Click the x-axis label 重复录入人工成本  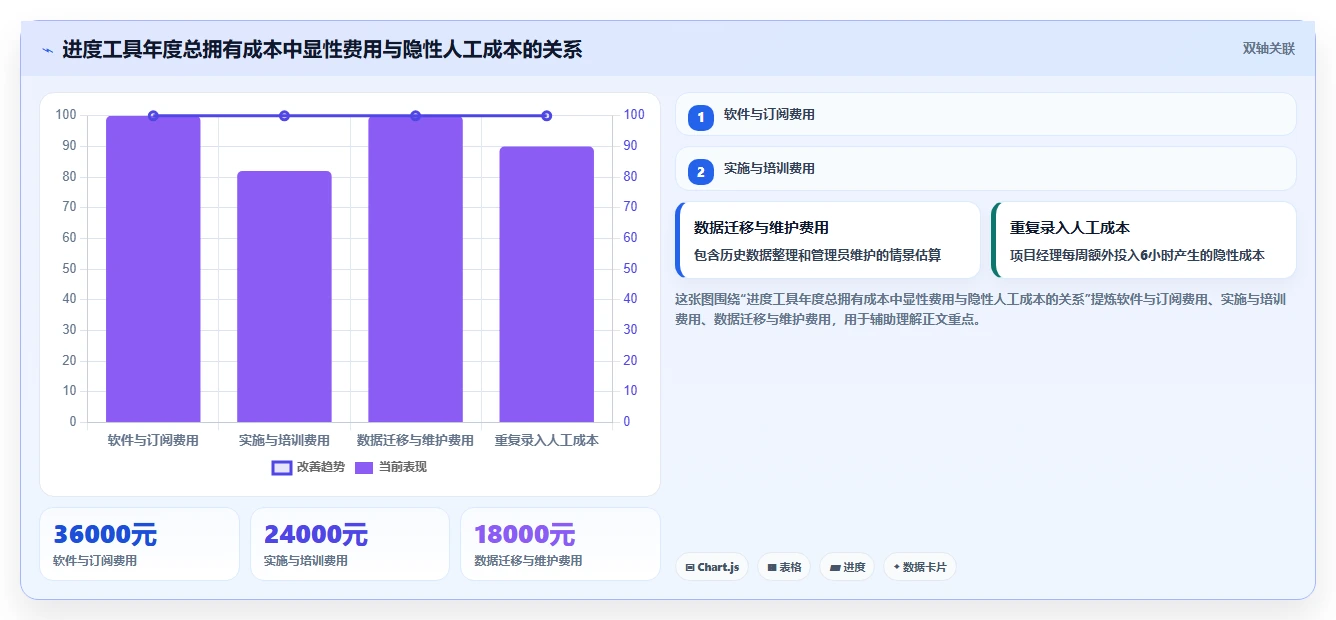click(x=546, y=440)
